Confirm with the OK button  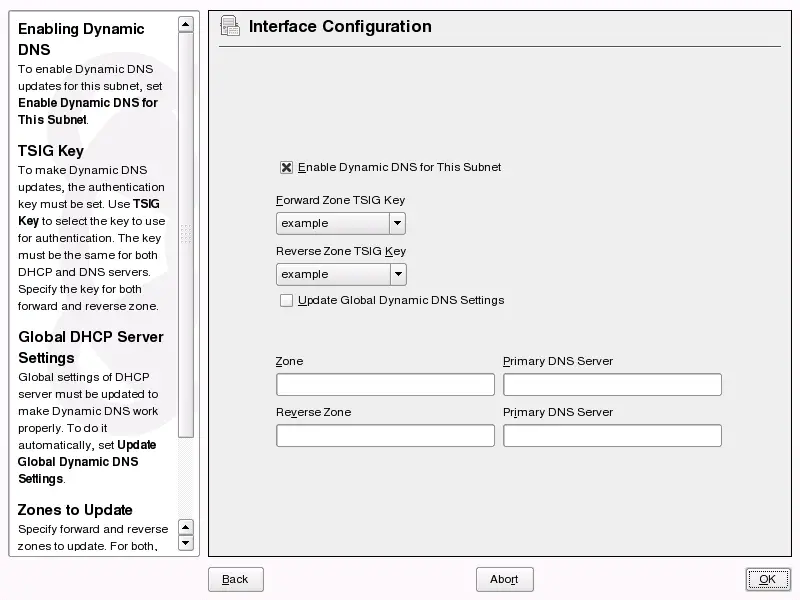767,579
